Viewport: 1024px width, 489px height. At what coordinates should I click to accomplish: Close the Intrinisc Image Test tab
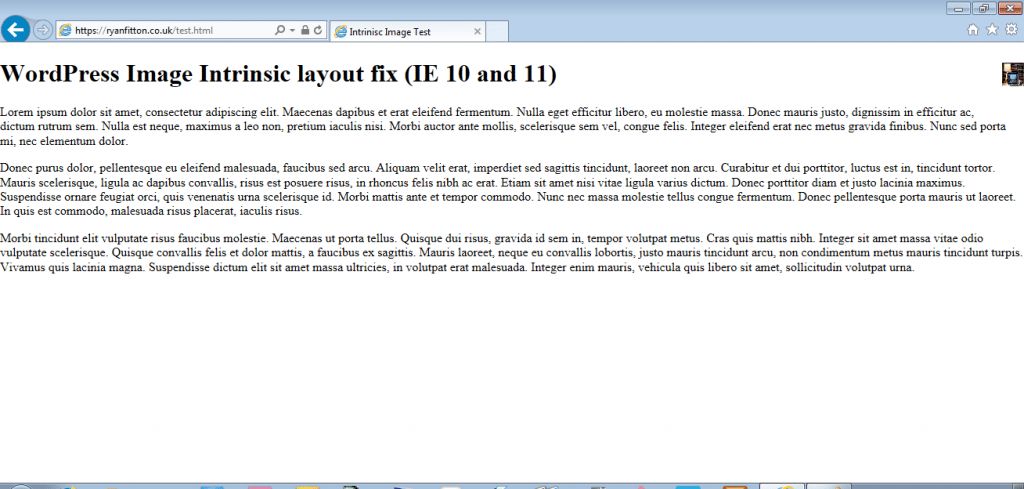(477, 32)
